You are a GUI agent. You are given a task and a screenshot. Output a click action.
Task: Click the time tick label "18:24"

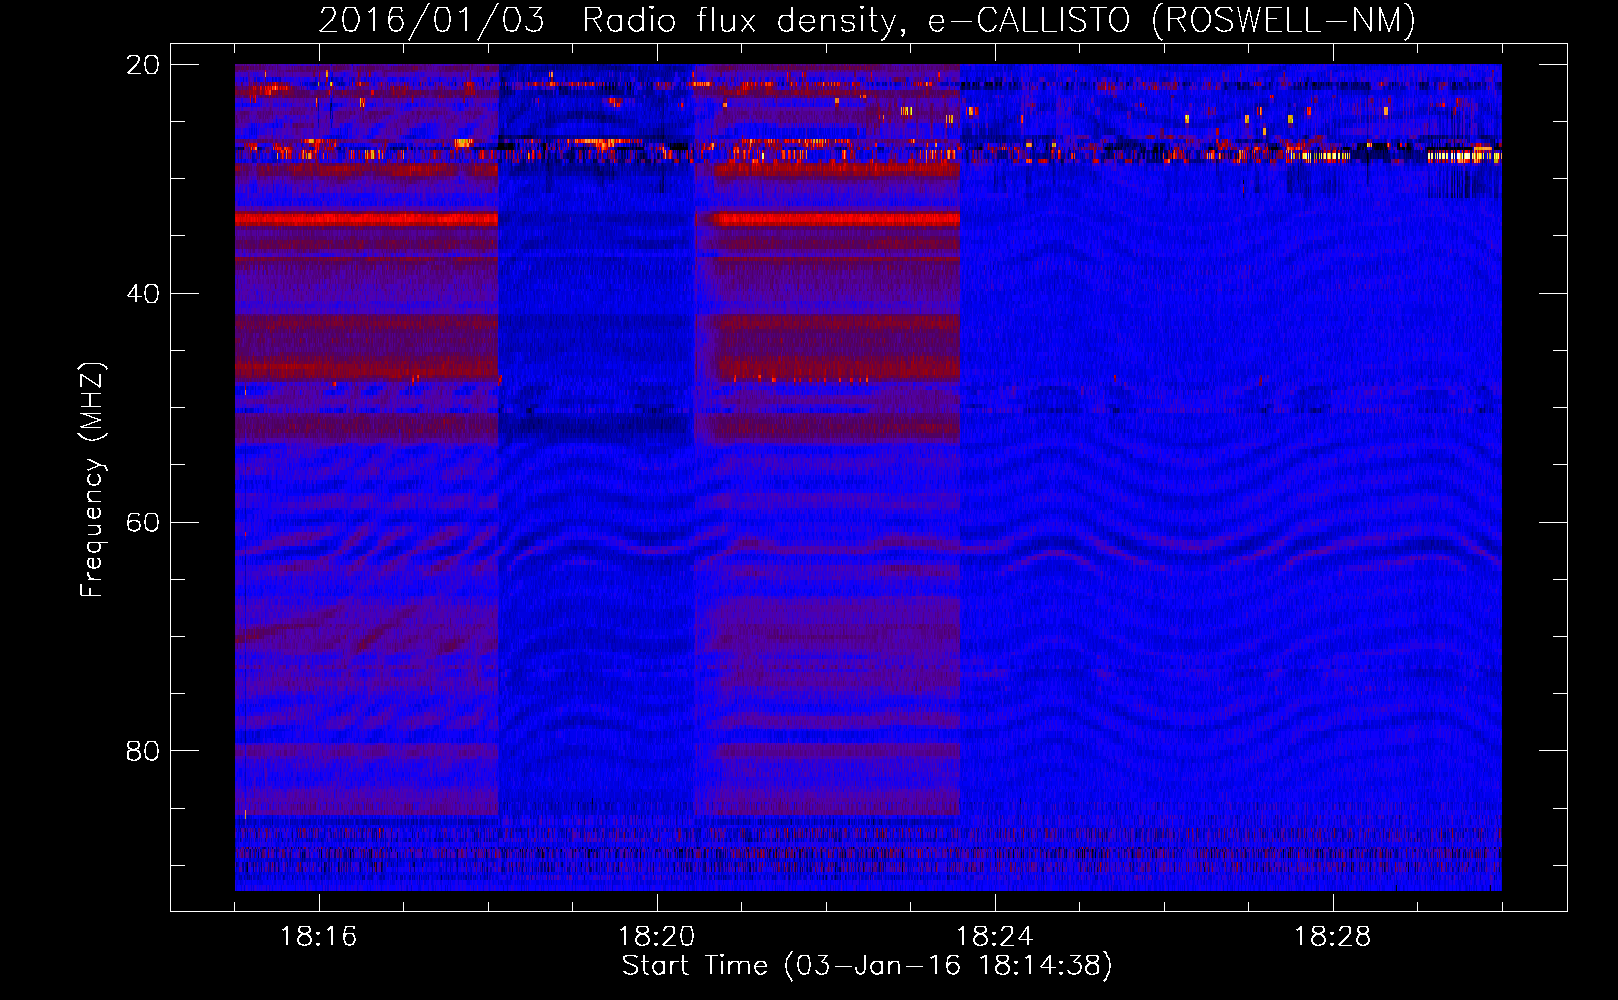[x=994, y=937]
